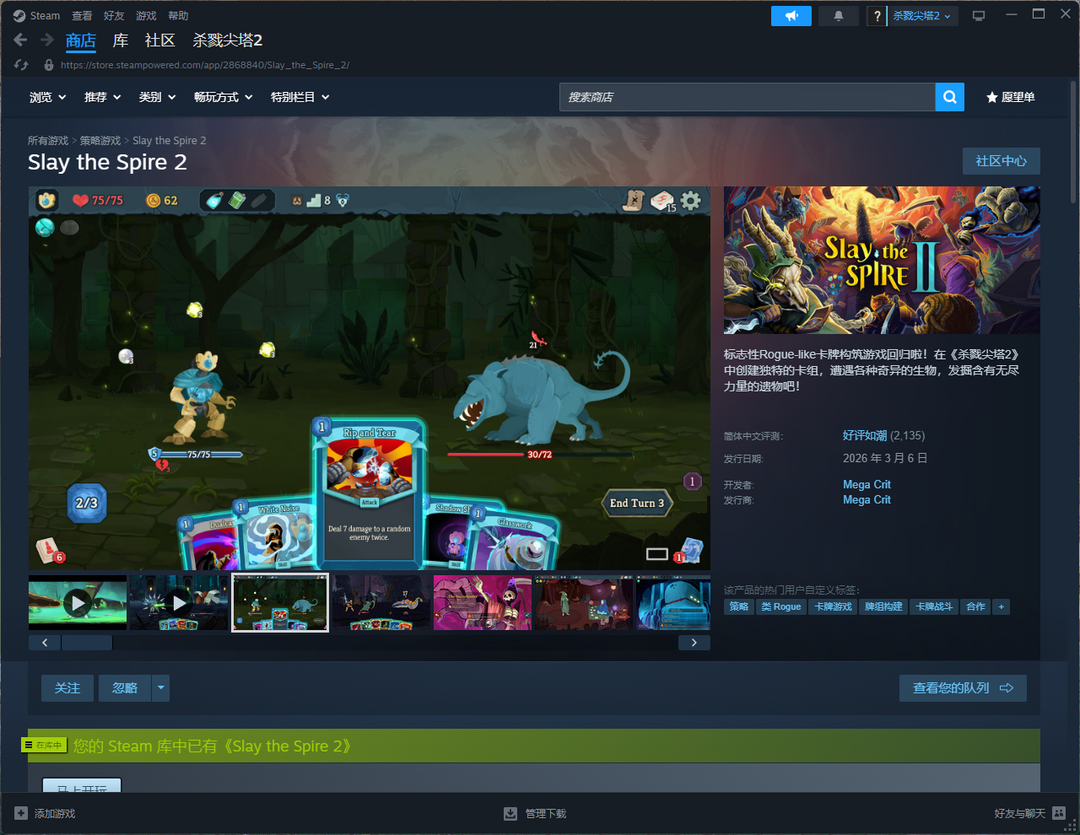This screenshot has width=1080, height=835.
Task: Click the Add Game plus icon
Action: [21, 813]
